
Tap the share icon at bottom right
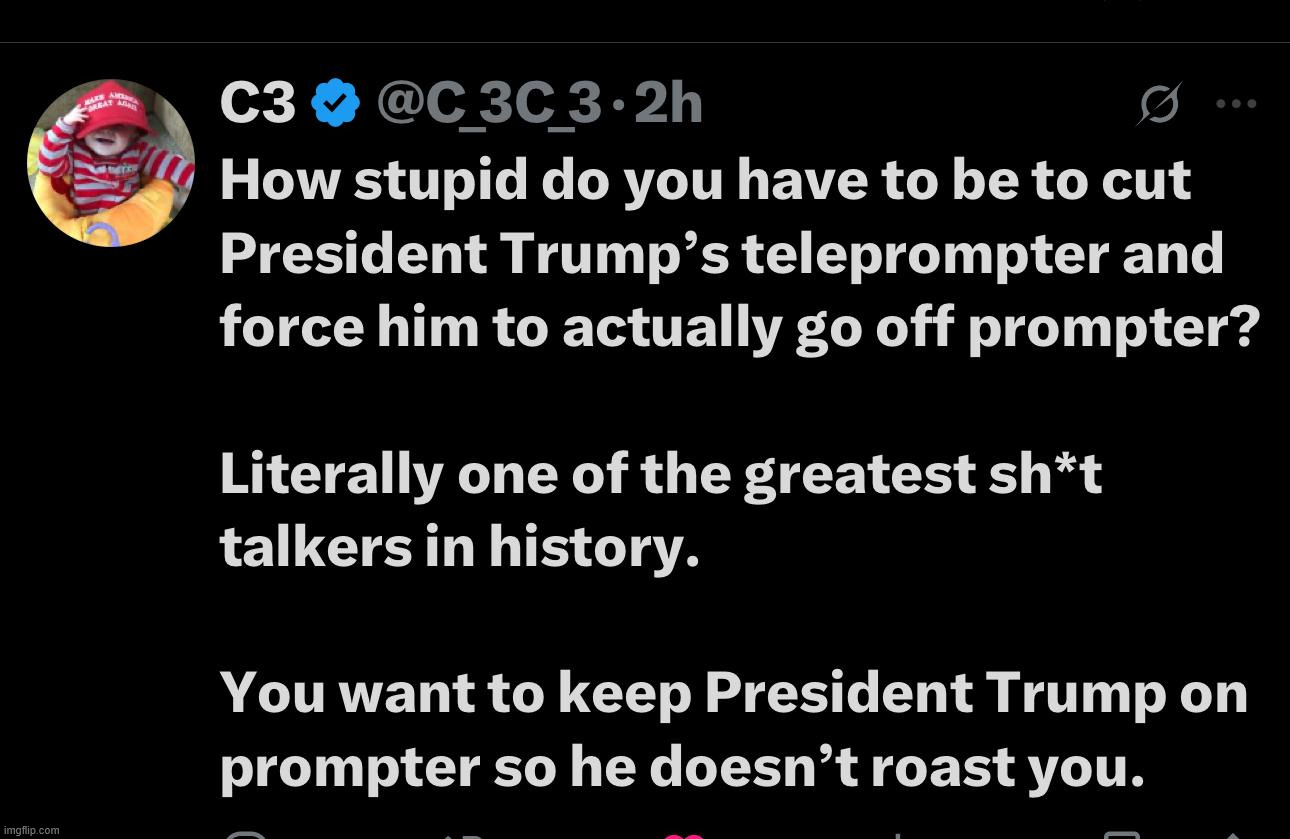coord(1232,834)
